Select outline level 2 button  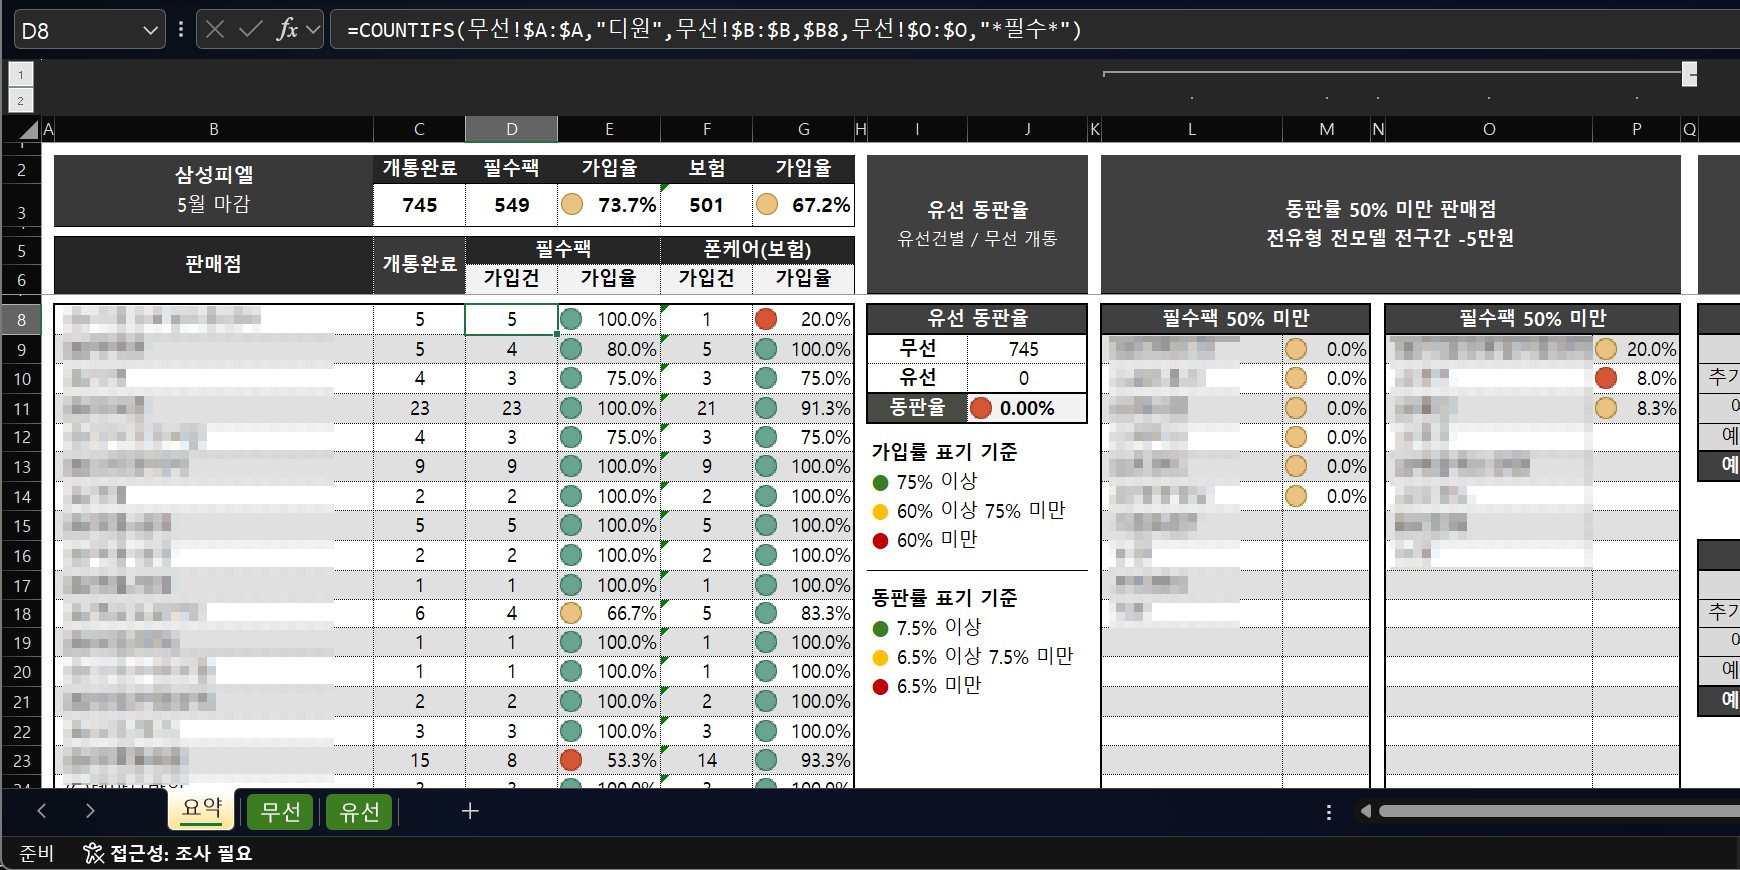21,100
